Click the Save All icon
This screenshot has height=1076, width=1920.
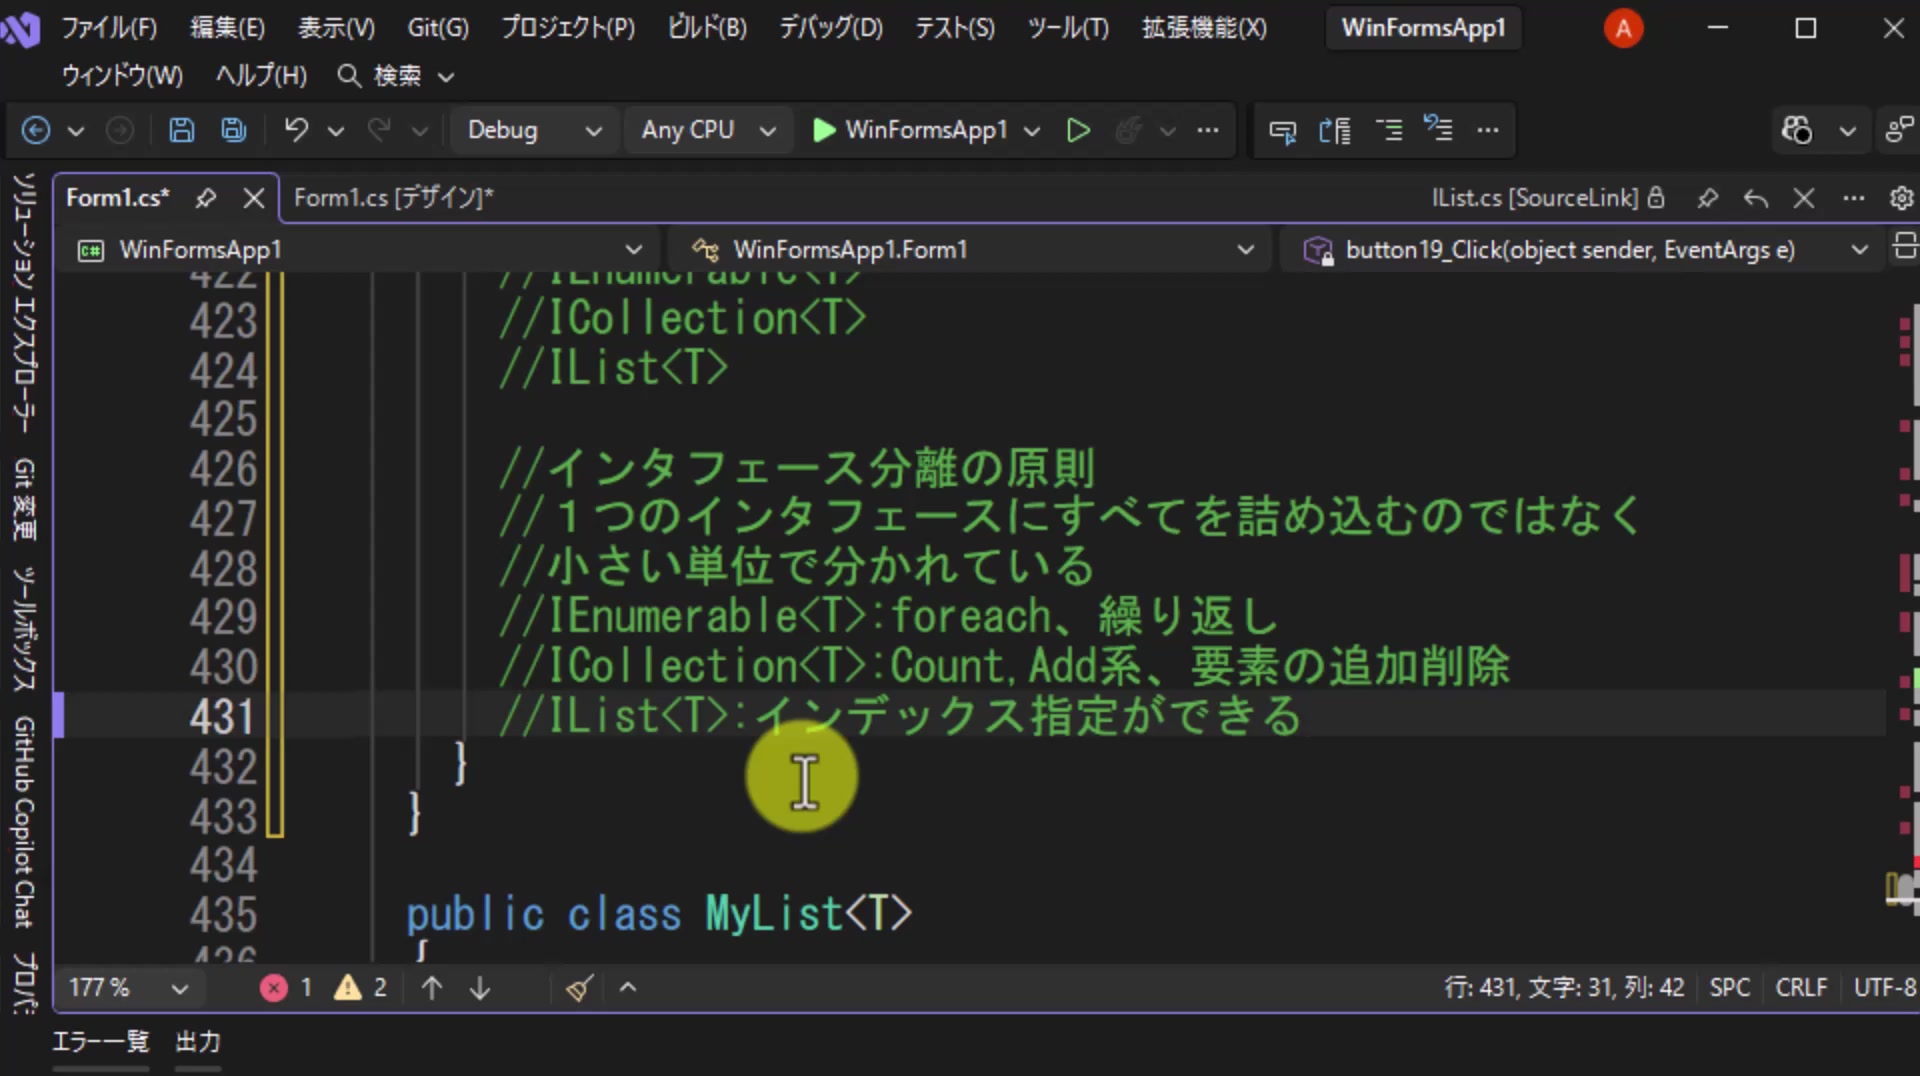click(x=234, y=130)
